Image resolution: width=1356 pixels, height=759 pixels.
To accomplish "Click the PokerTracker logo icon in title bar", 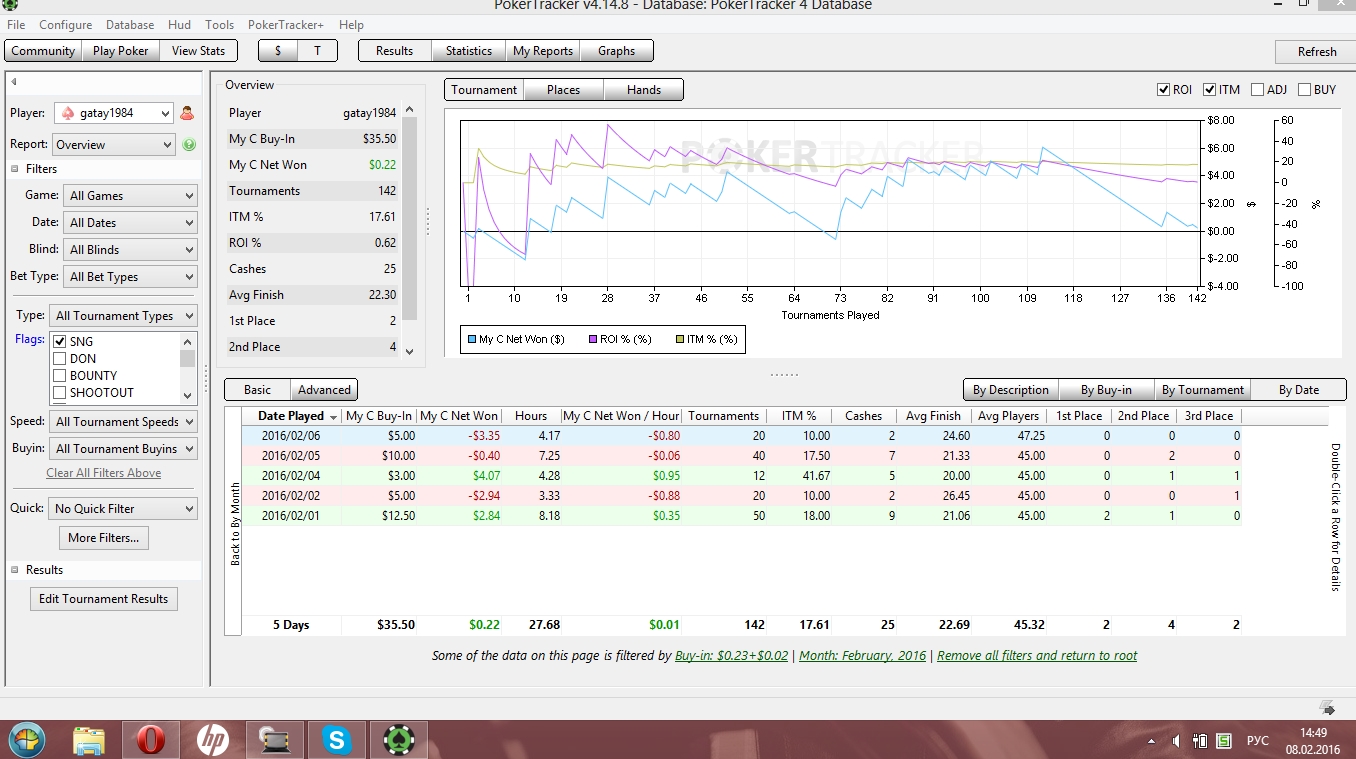I will coord(11,5).
